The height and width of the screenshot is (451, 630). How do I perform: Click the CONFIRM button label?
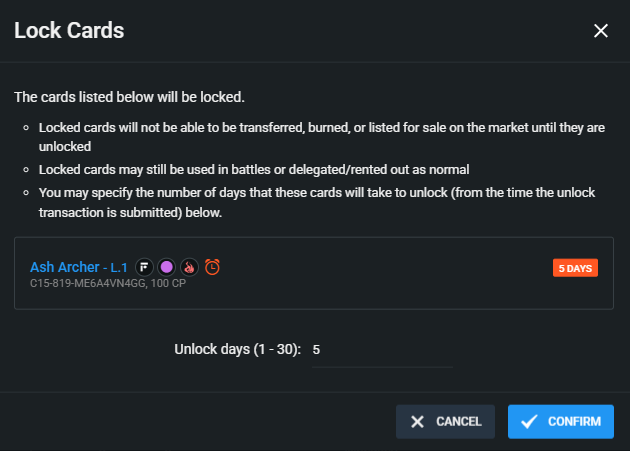click(575, 422)
